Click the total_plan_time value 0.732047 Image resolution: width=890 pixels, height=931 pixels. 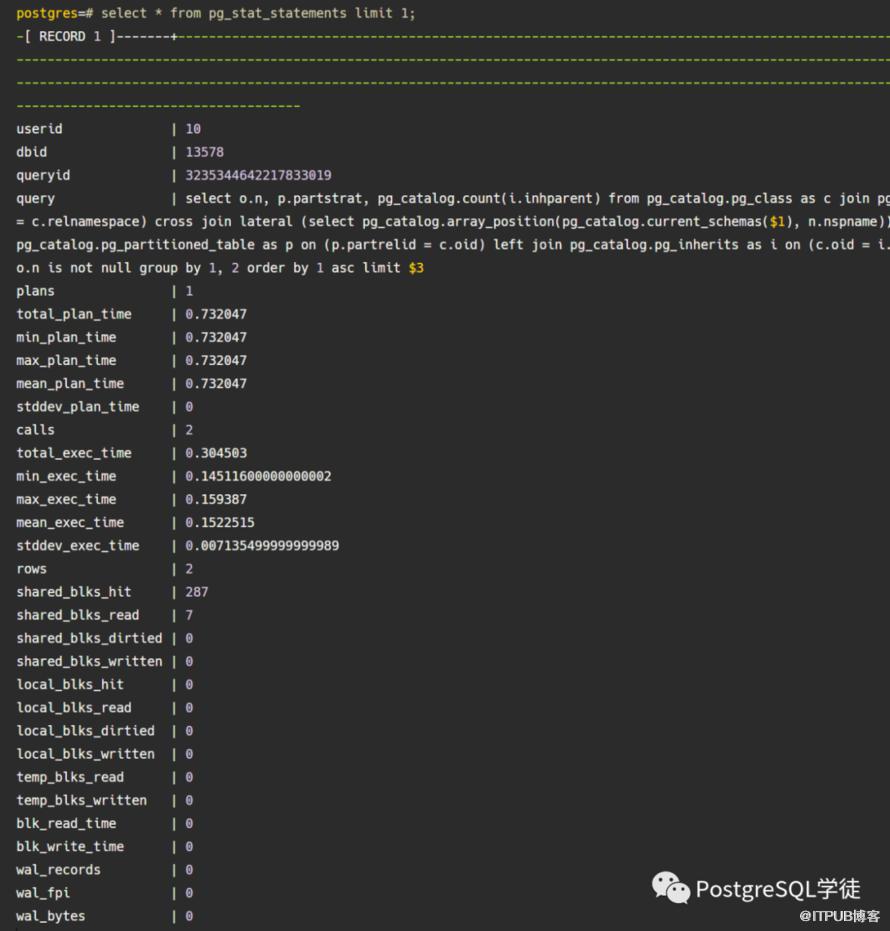tap(216, 314)
